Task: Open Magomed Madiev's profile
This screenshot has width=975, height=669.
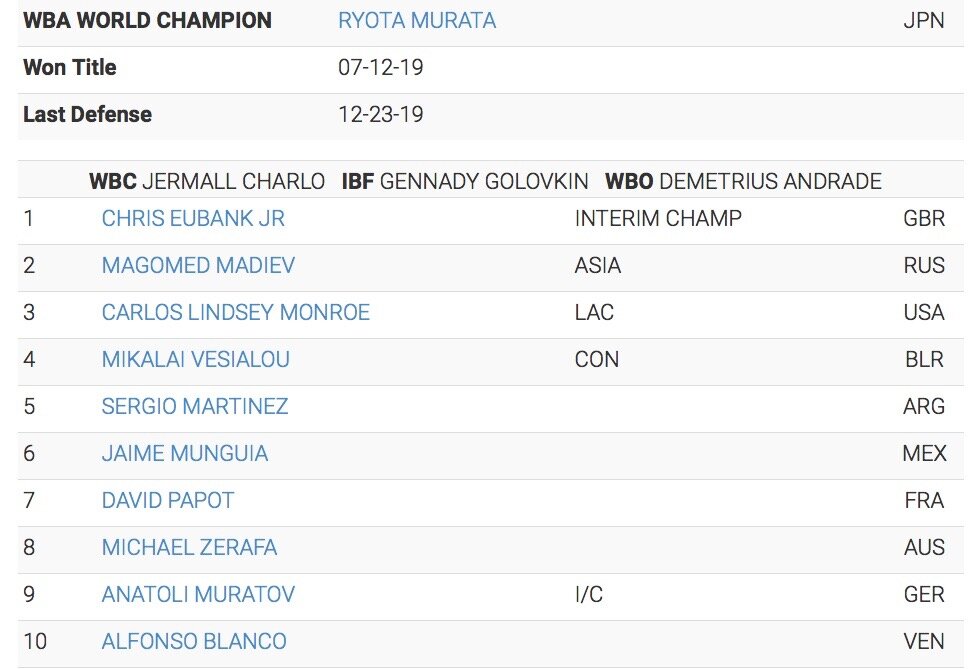Action: (198, 265)
